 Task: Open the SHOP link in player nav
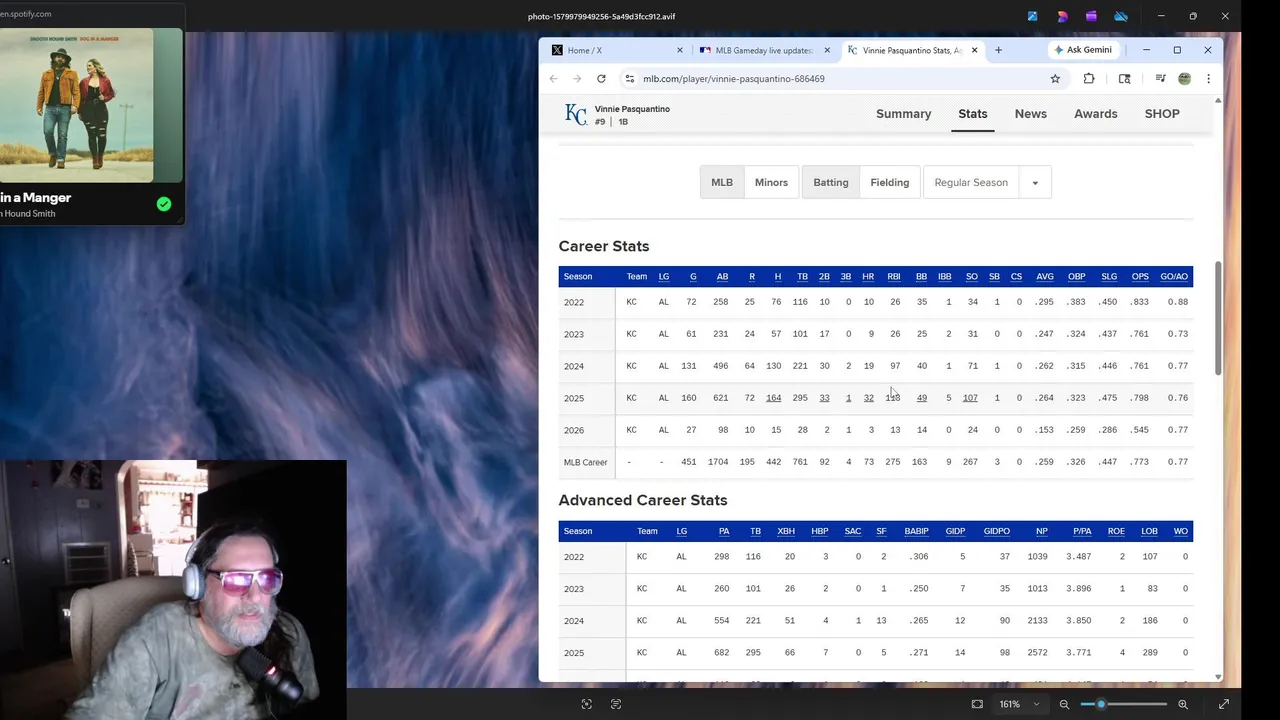pos(1162,114)
